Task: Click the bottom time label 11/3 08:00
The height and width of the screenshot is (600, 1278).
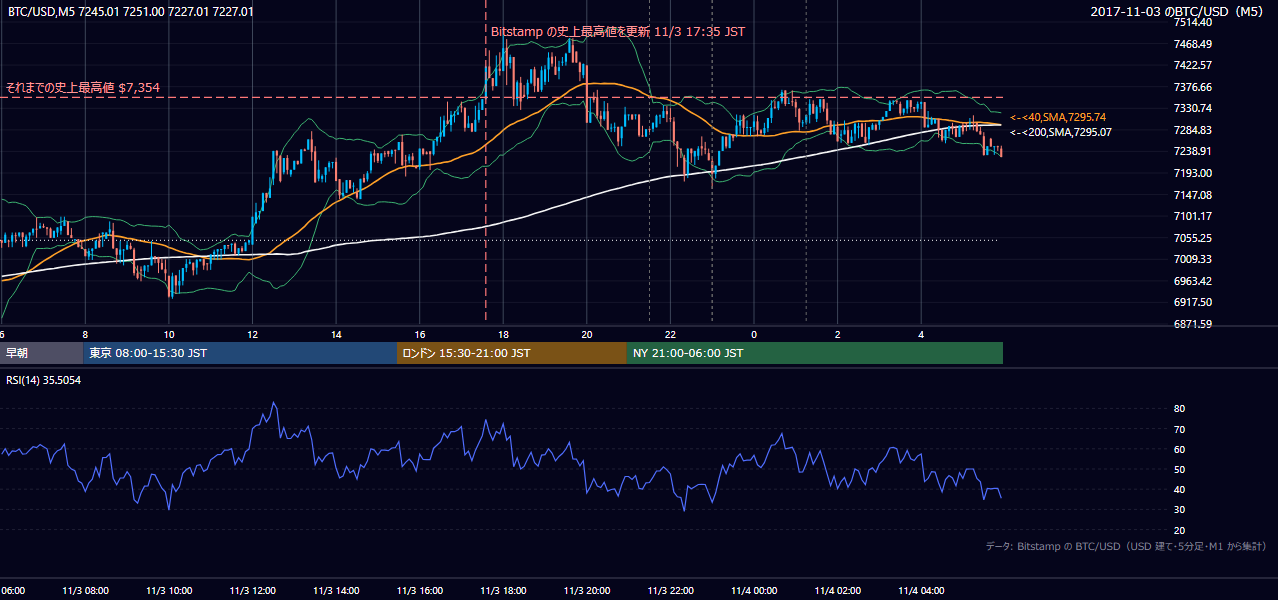Action: coord(85,591)
